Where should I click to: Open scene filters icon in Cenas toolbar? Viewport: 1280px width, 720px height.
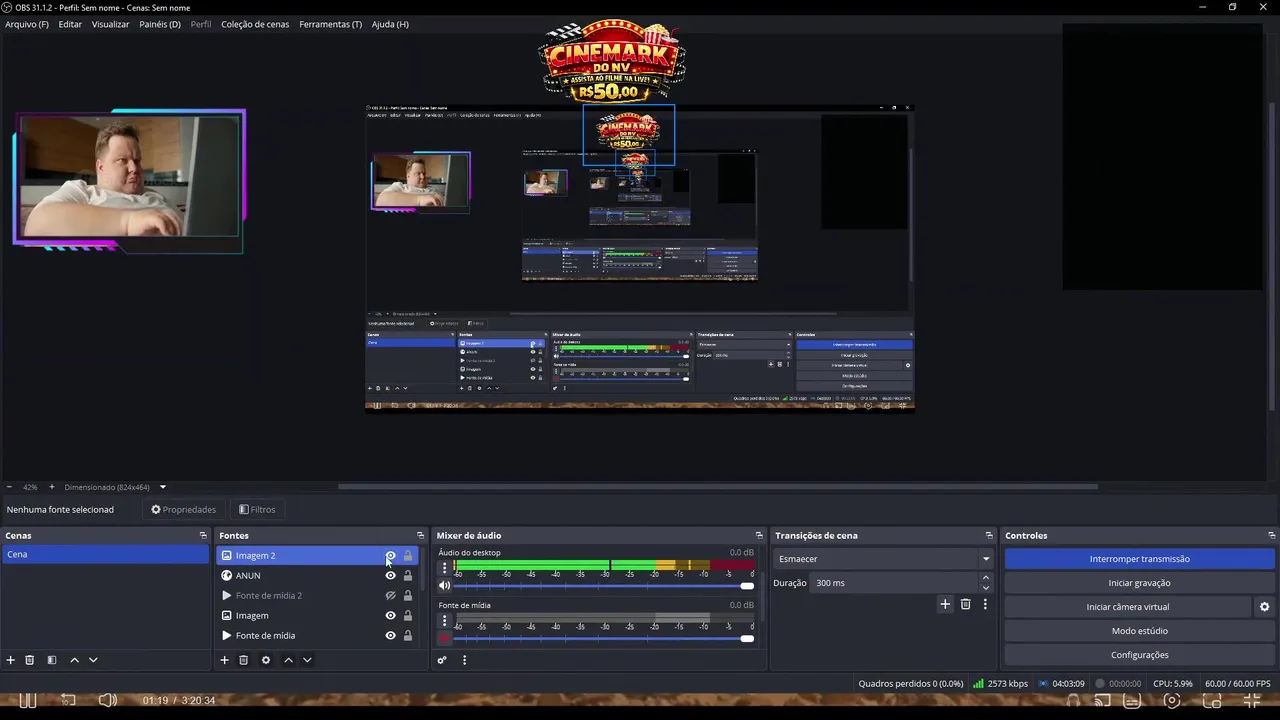[52, 660]
